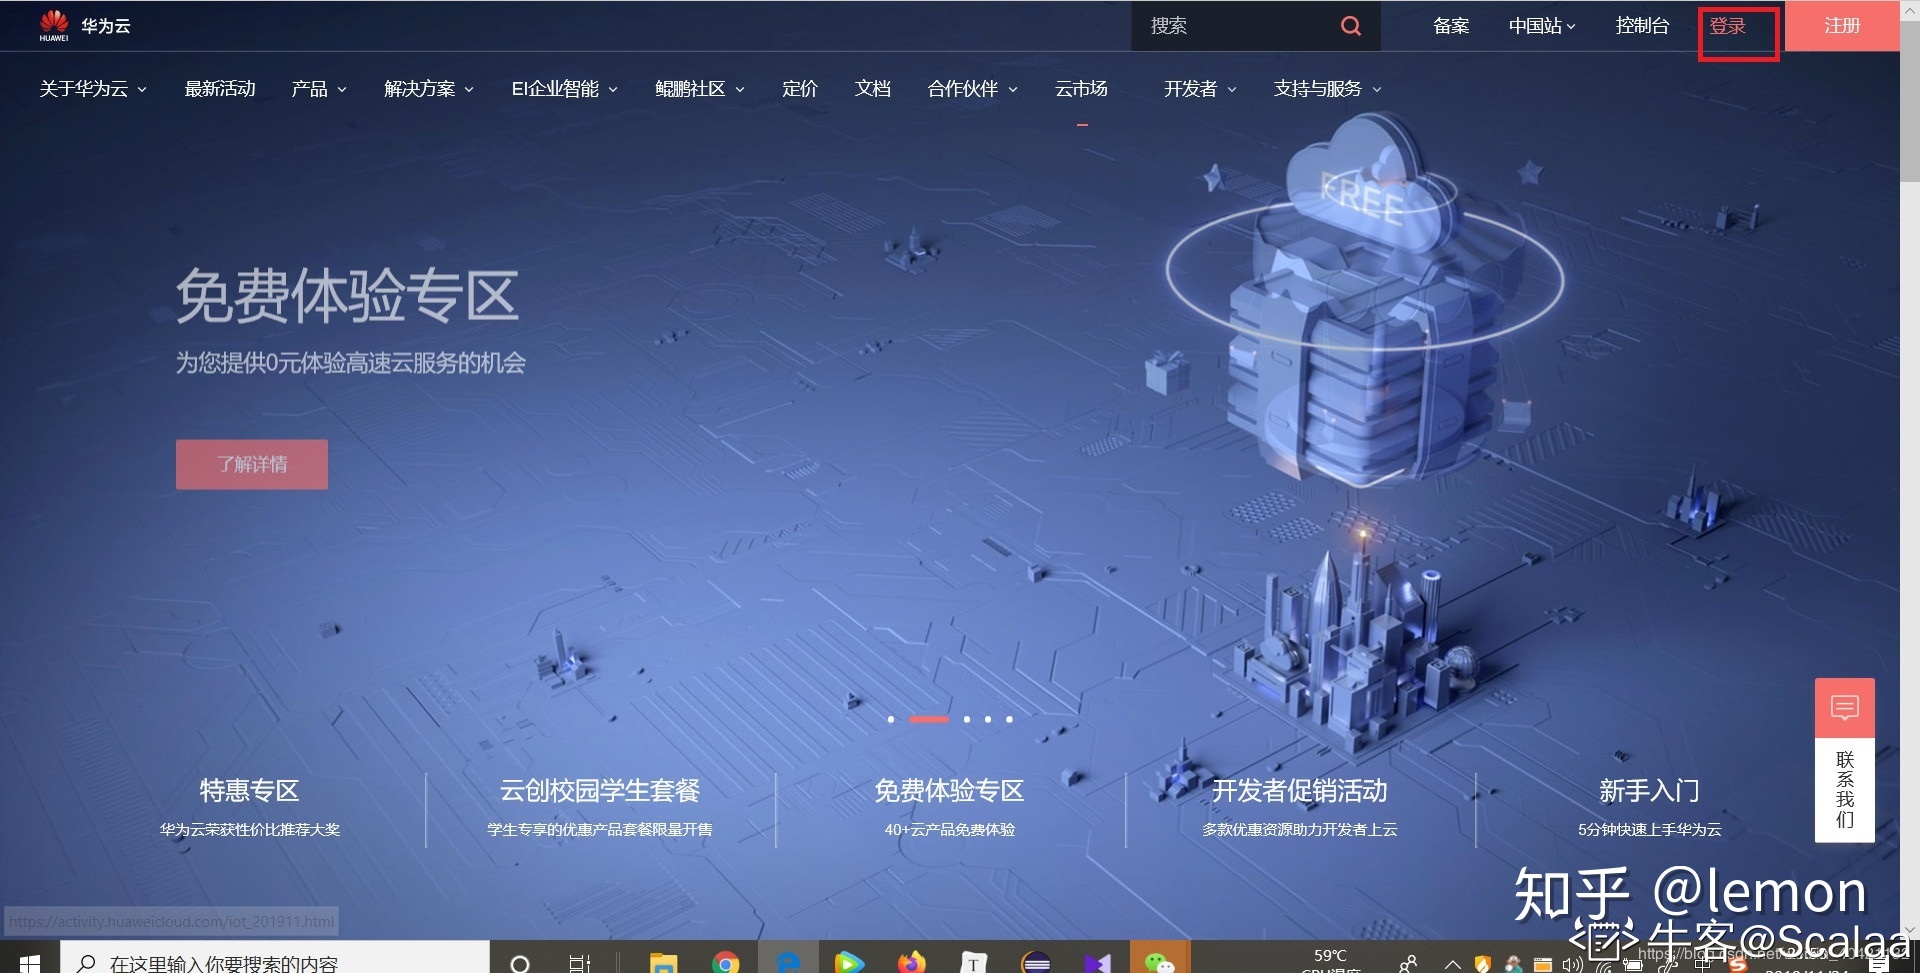Click 备案 in the top bar

click(1451, 26)
